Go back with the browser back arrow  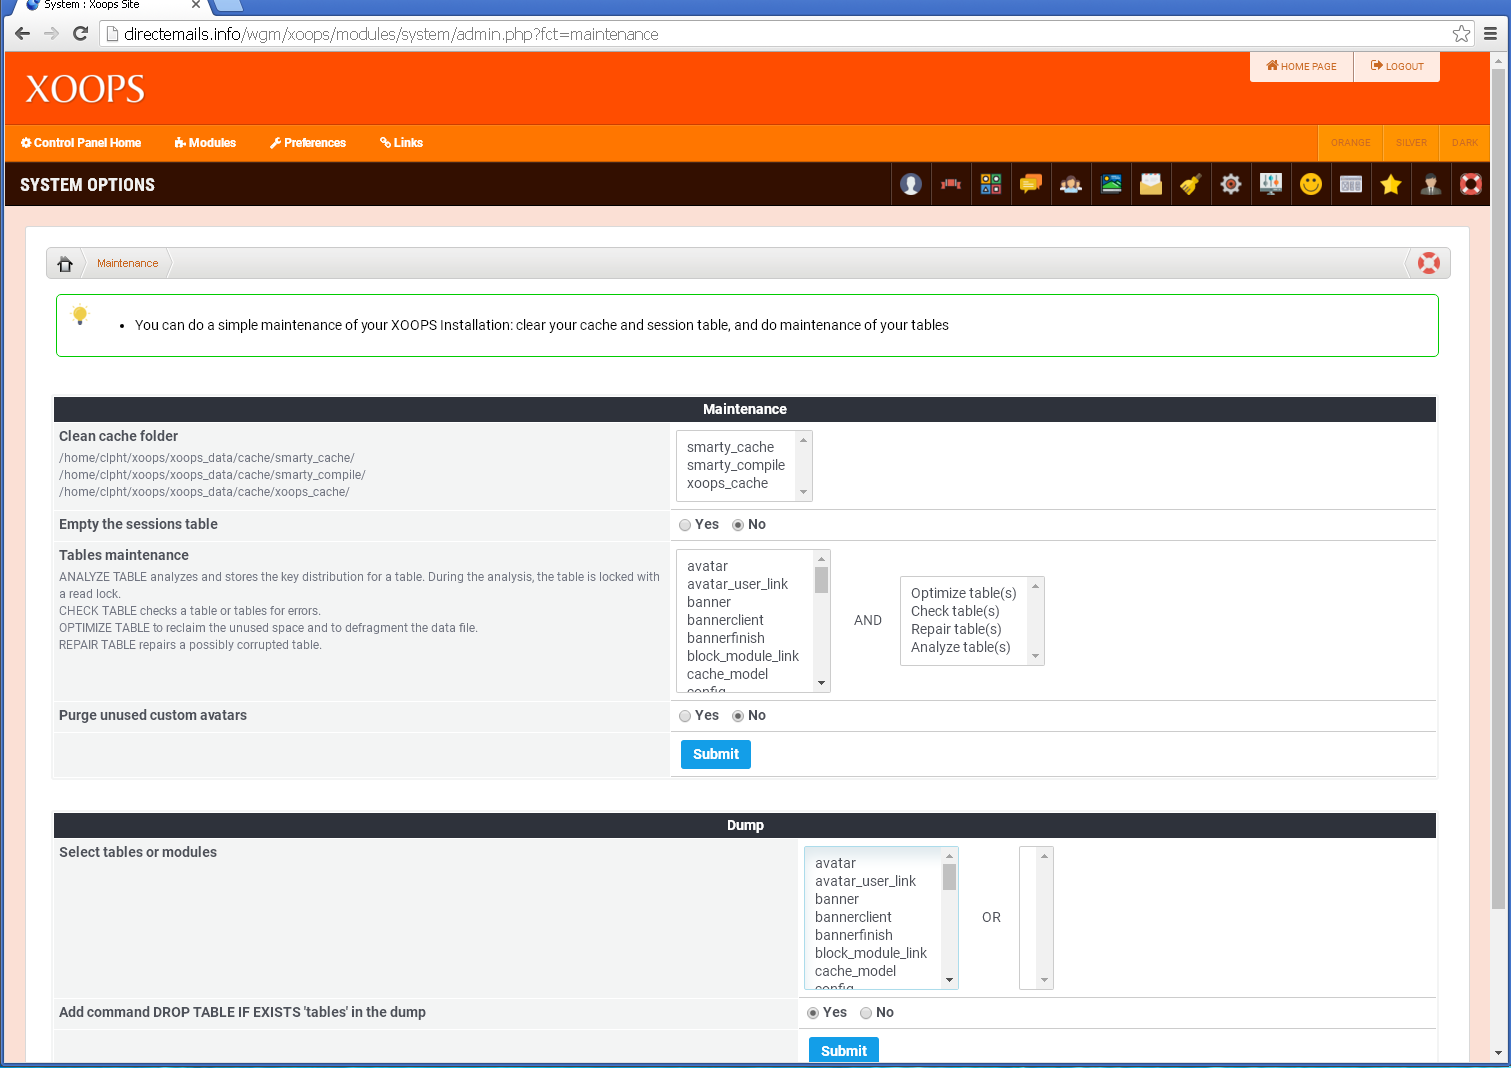(x=22, y=34)
